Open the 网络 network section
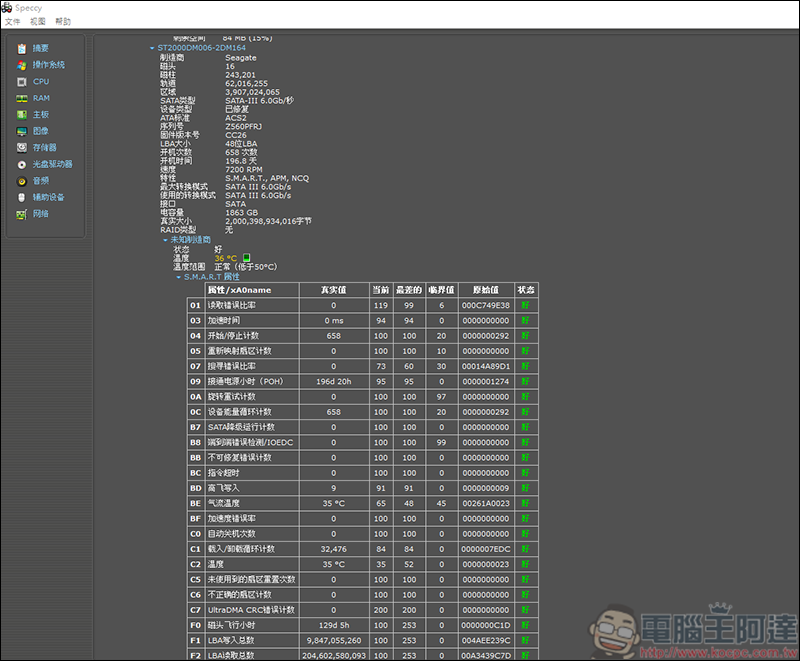This screenshot has width=800, height=661. tap(40, 214)
